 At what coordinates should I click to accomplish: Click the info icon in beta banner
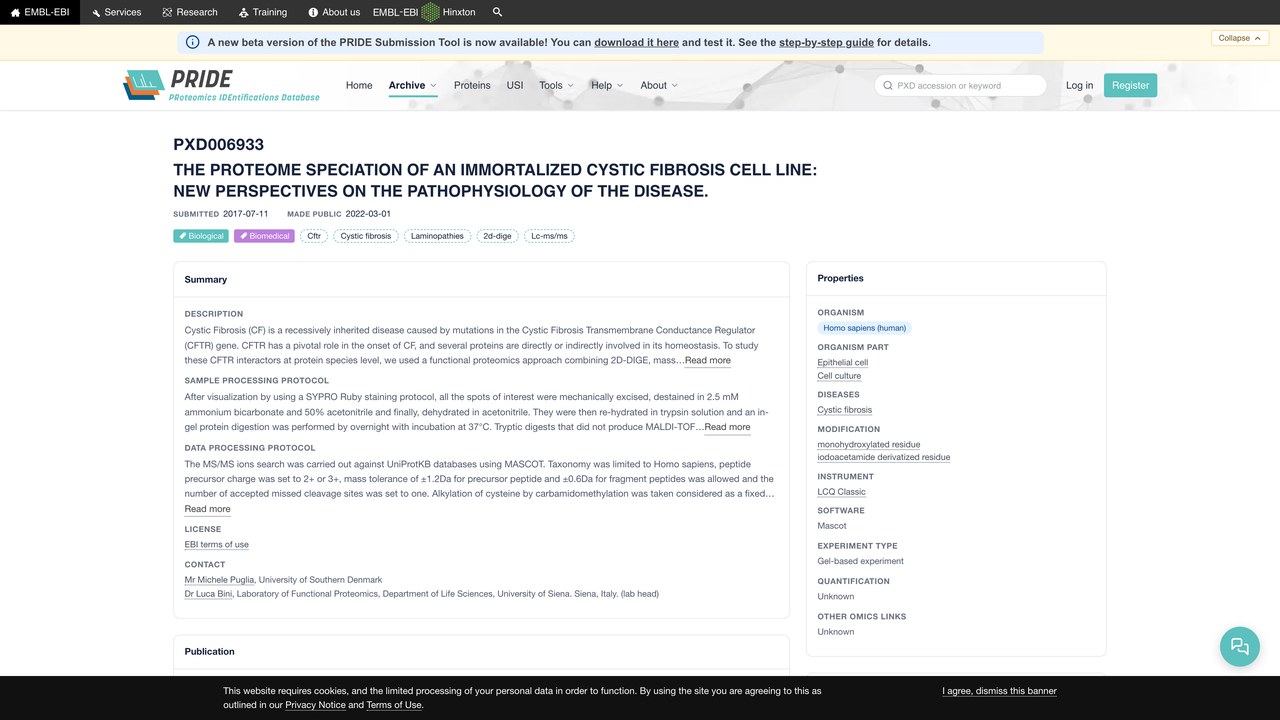193,42
